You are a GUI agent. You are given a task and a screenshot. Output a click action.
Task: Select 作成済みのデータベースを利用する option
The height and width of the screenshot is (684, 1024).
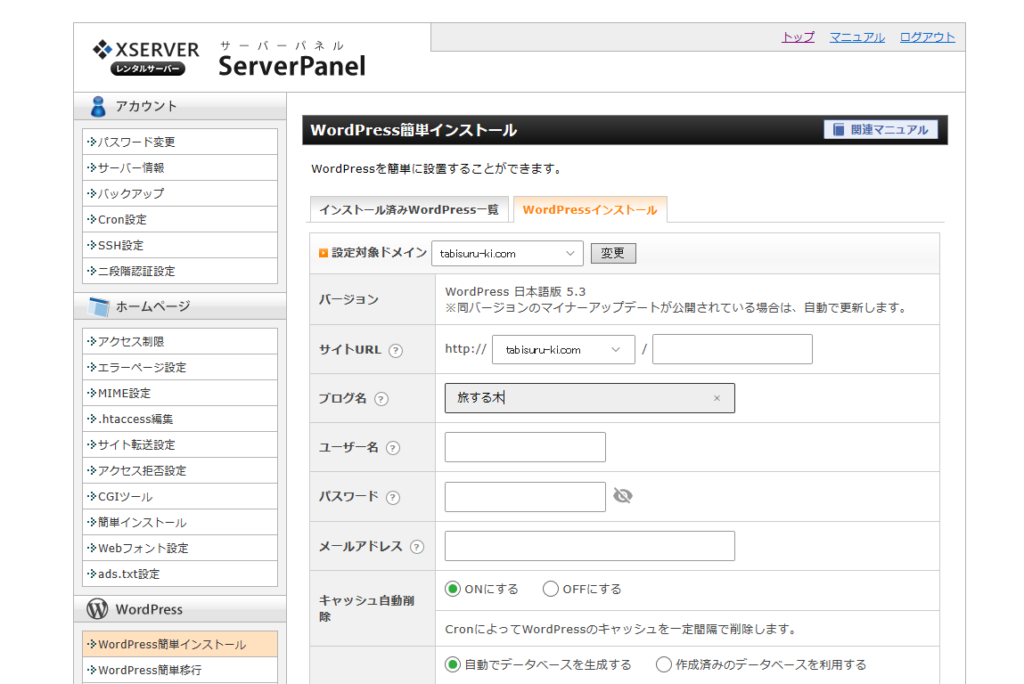(x=664, y=664)
